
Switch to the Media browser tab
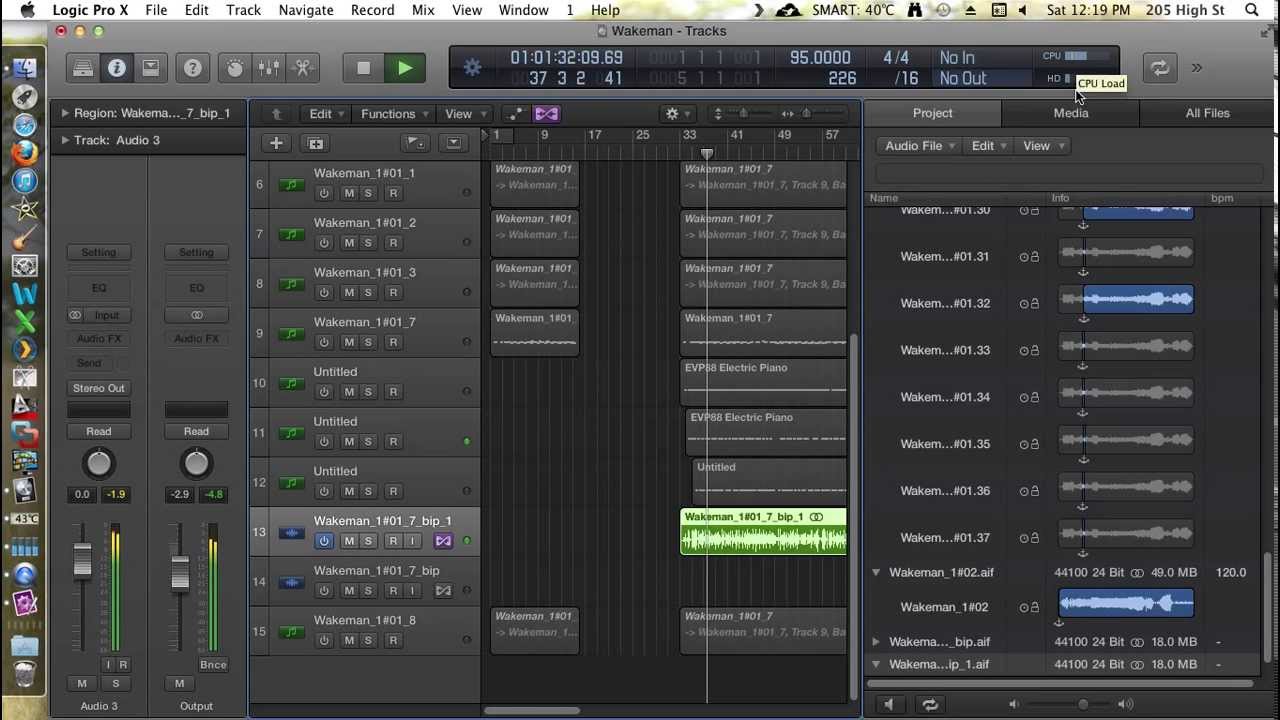click(x=1070, y=113)
